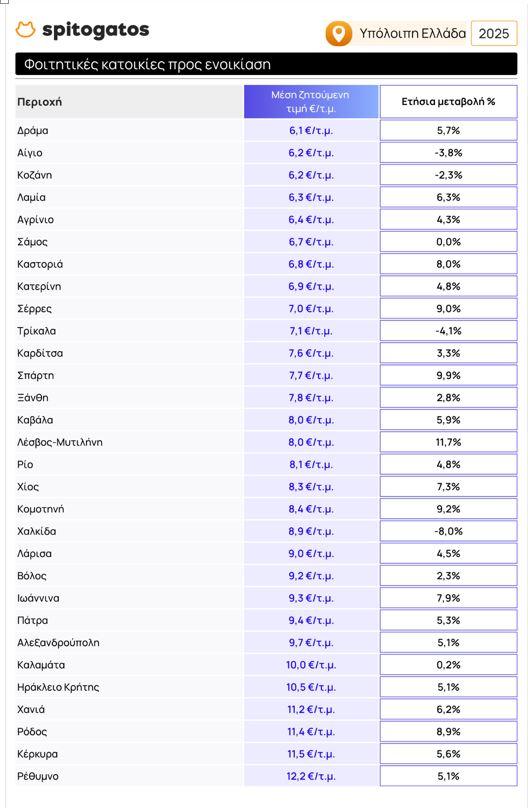The height and width of the screenshot is (808, 528).
Task: Click the -8,0% change cell for Χαλκίδα
Action: tap(448, 531)
